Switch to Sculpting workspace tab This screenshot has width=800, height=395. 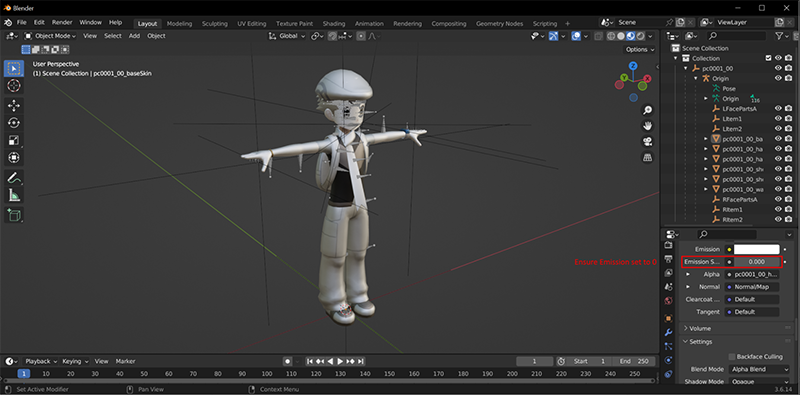215,24
